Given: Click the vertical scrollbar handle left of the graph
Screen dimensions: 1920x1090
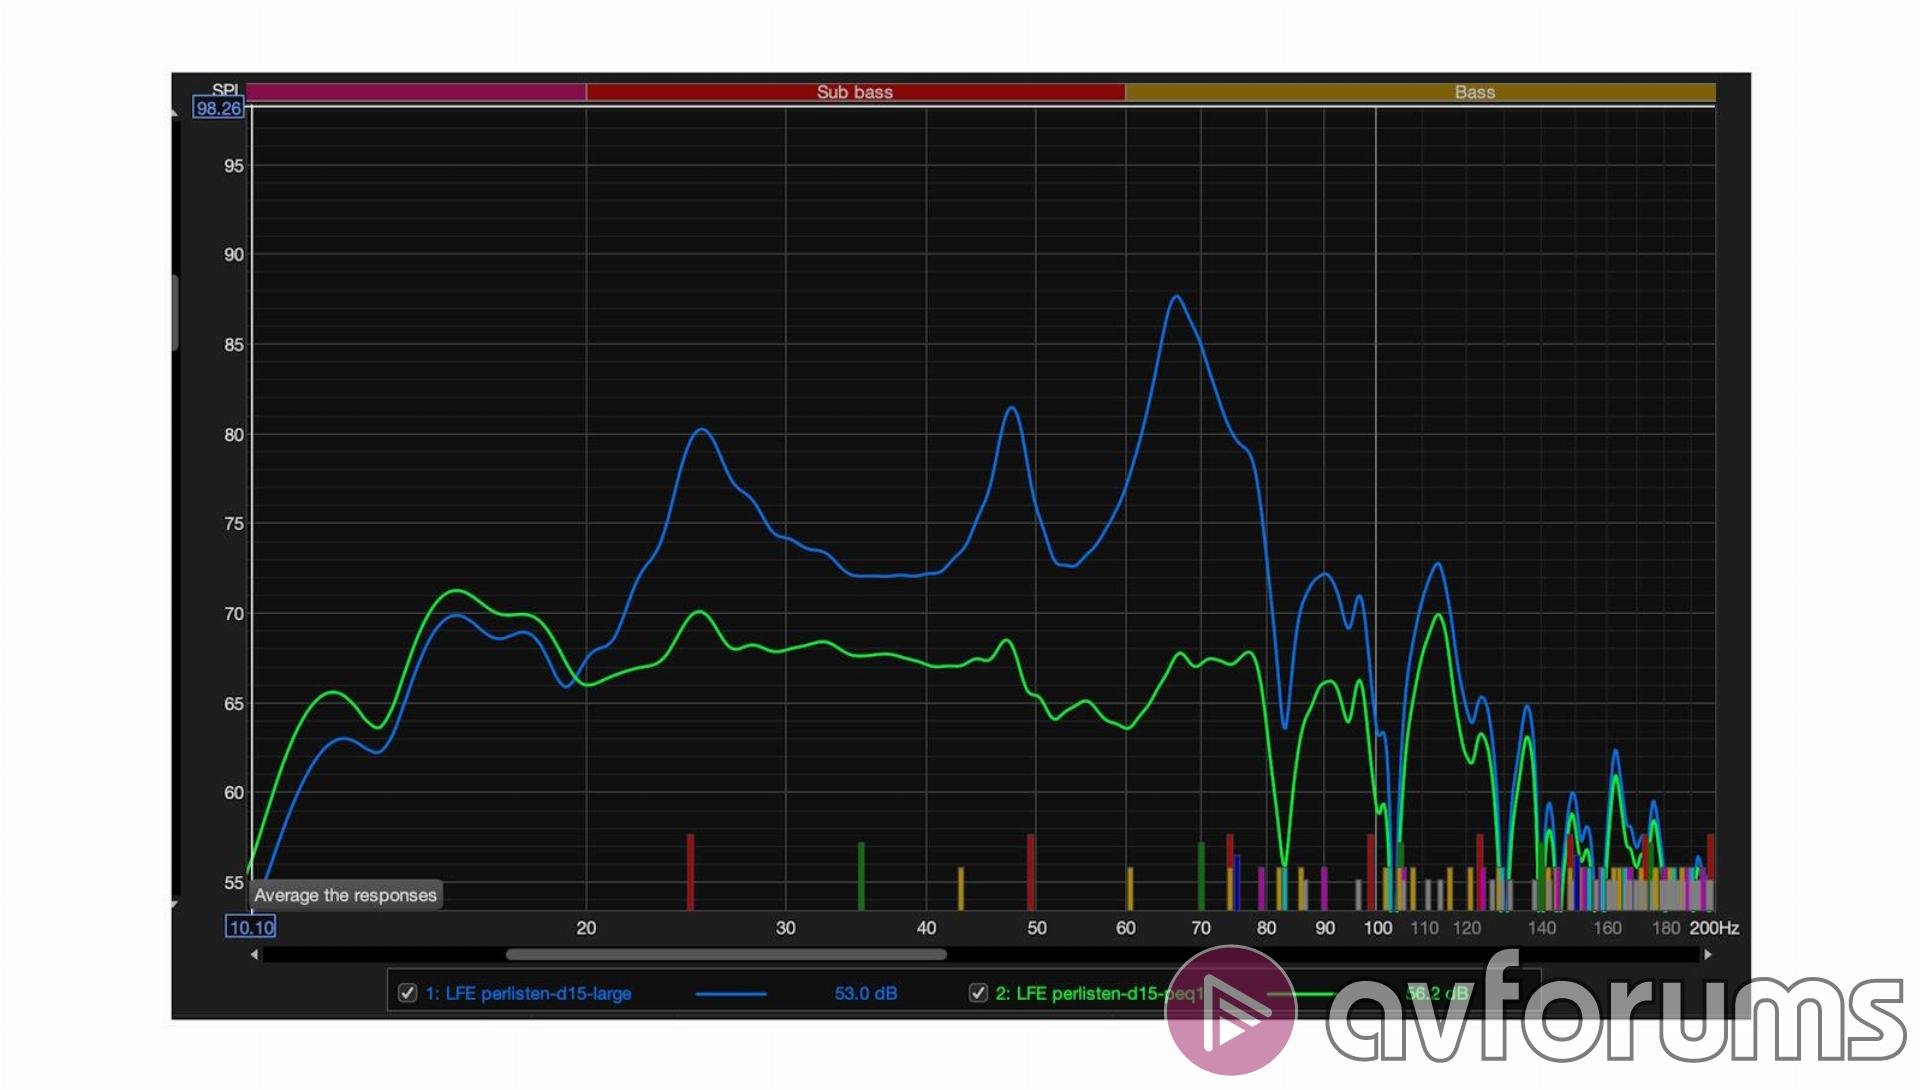Looking at the screenshot, I should [x=175, y=313].
